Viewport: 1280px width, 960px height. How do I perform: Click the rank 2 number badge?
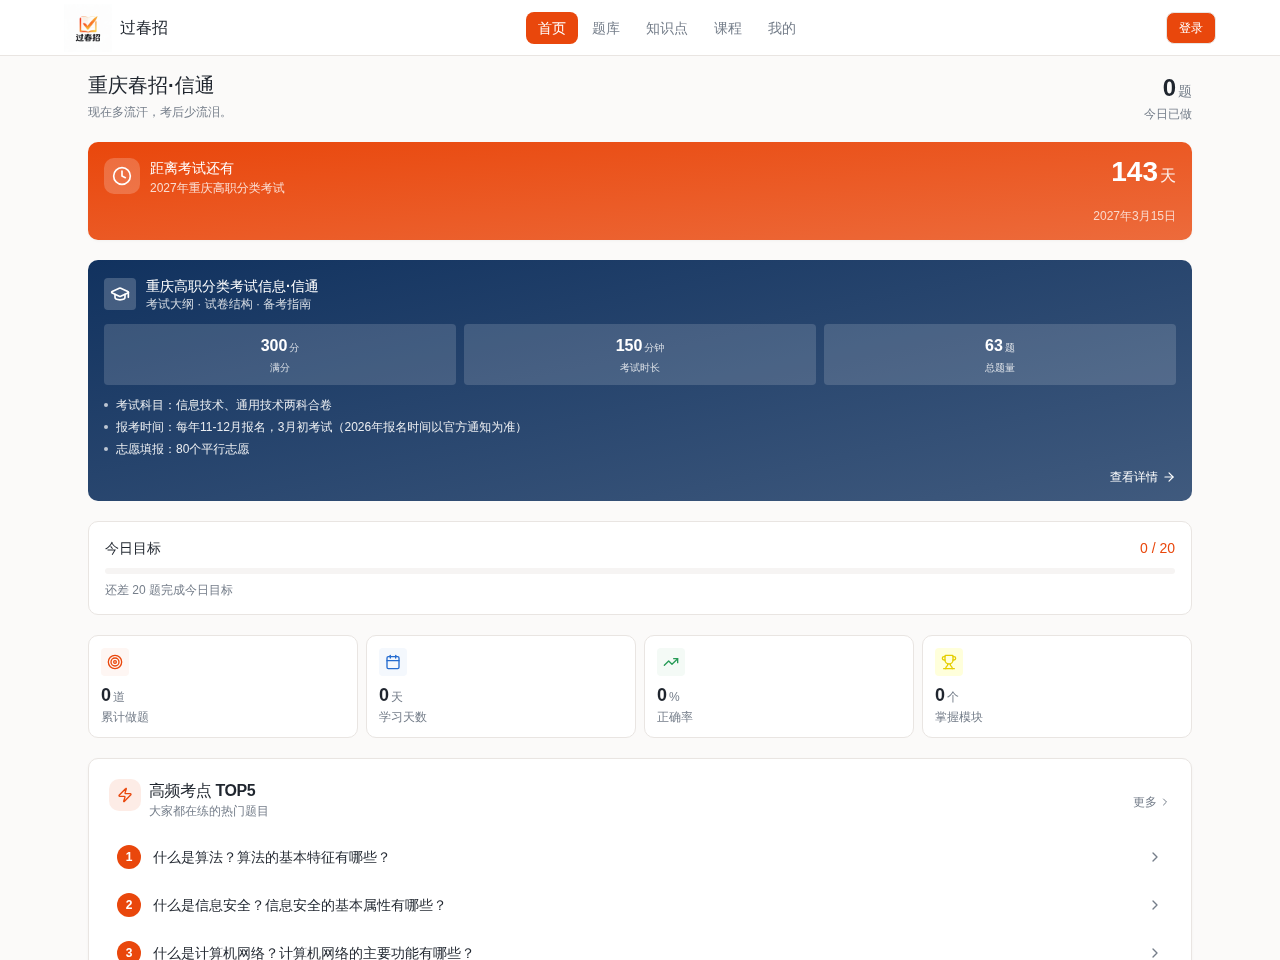click(x=129, y=905)
